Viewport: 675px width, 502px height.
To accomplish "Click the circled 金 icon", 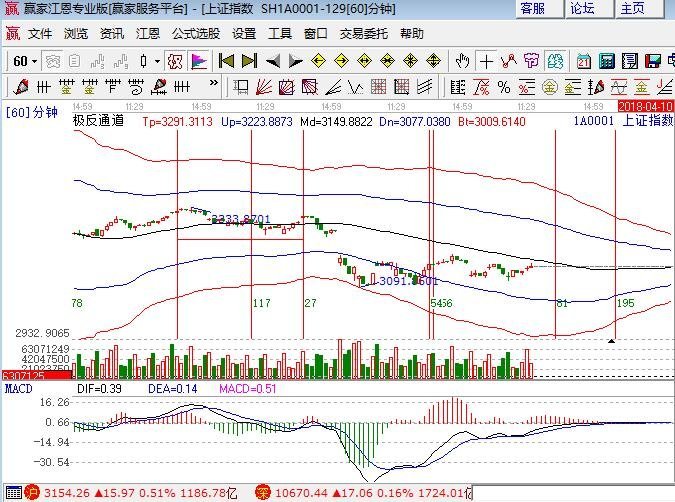I will [550, 87].
